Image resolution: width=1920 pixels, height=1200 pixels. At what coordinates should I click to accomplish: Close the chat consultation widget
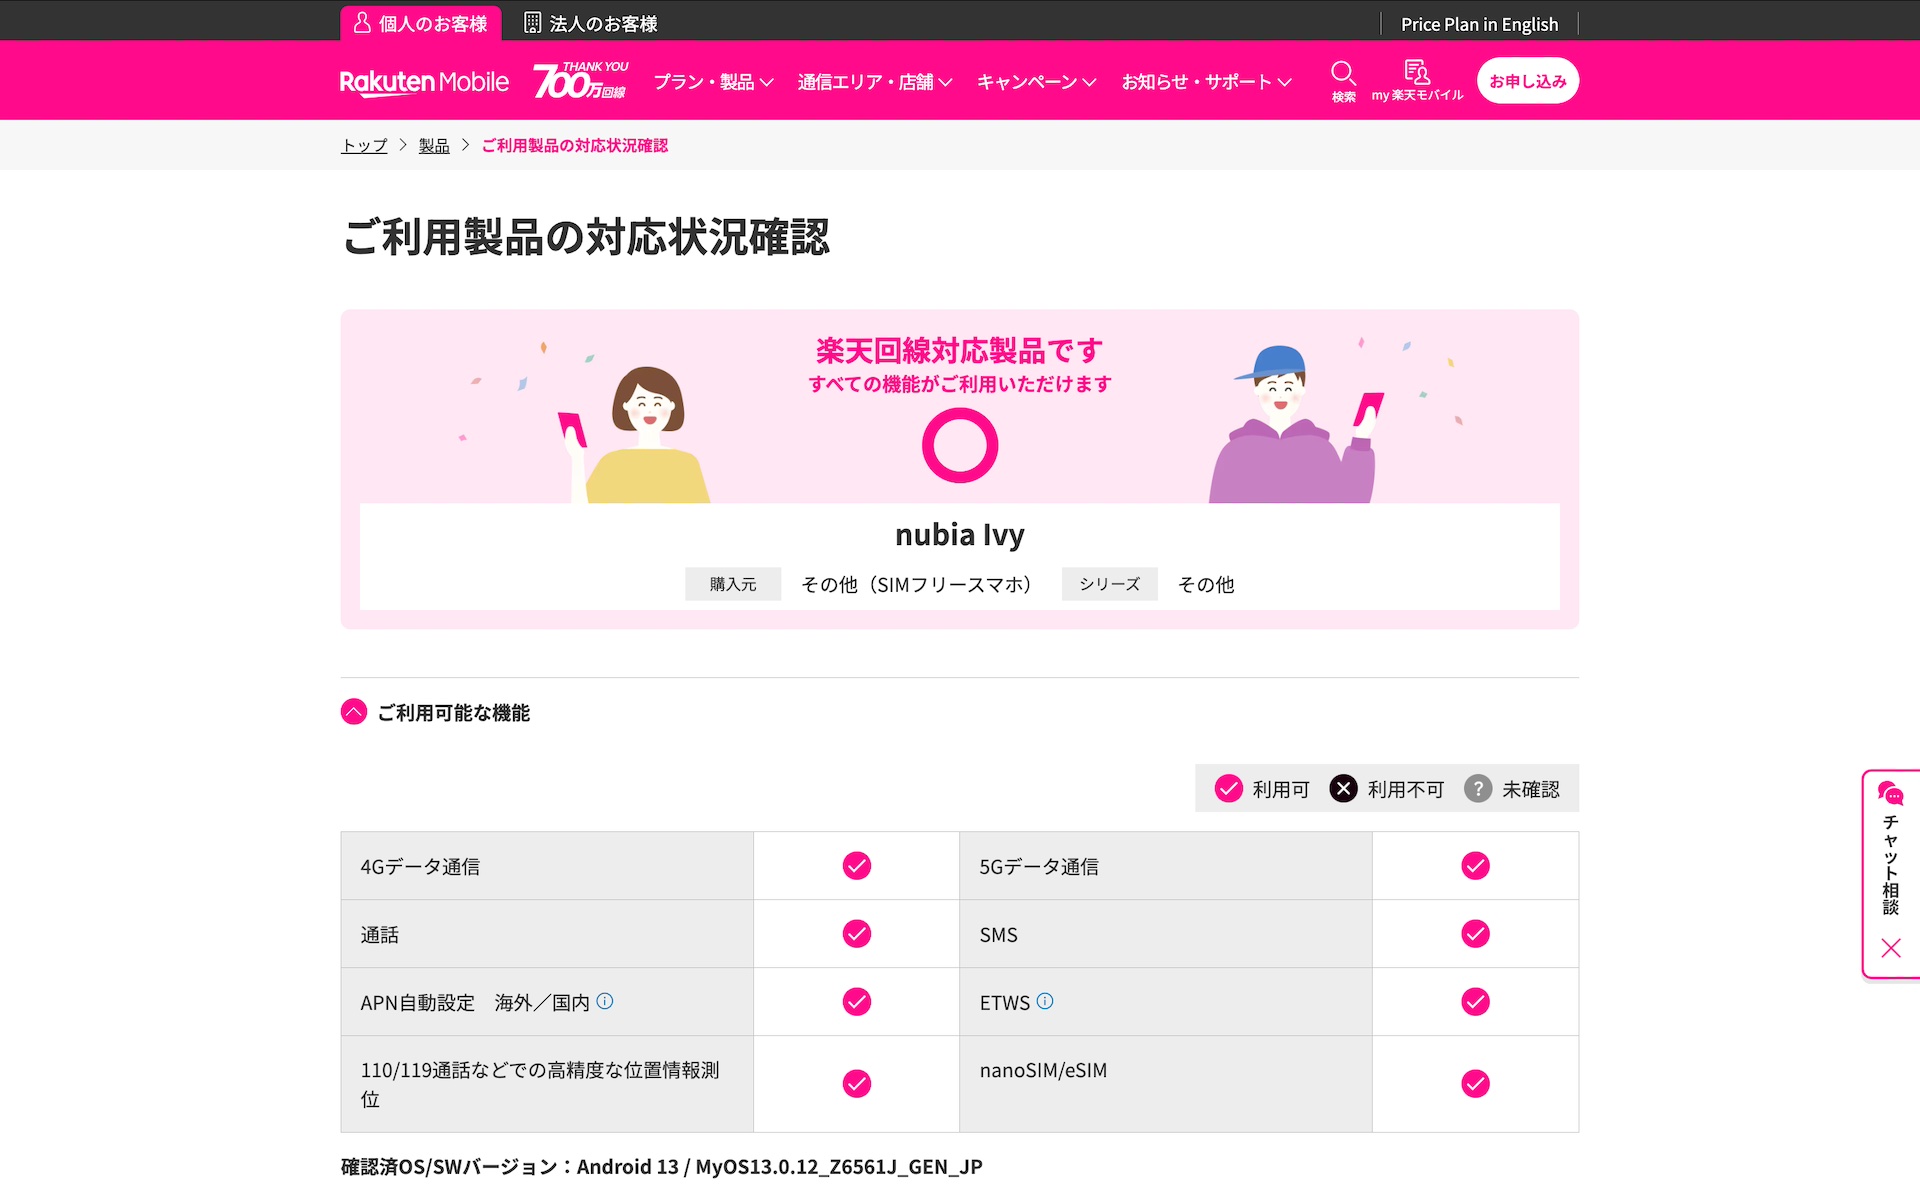click(1891, 948)
